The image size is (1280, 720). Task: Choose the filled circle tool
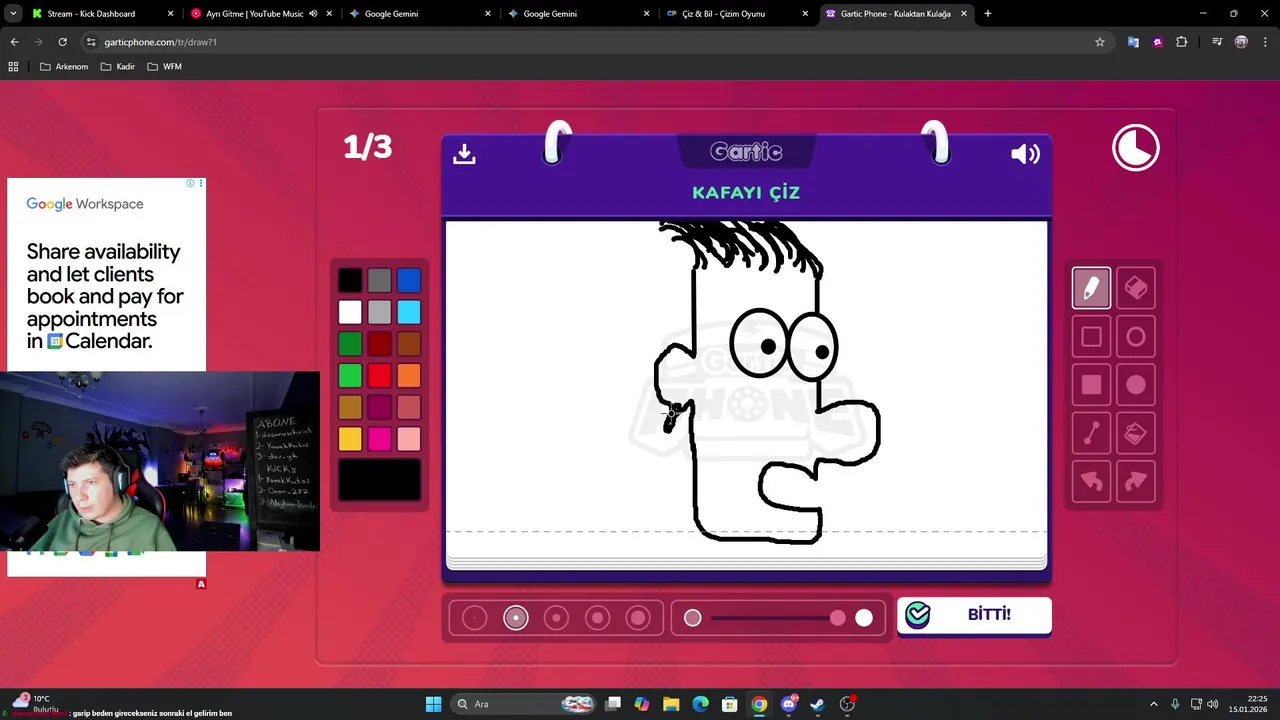click(x=1136, y=385)
